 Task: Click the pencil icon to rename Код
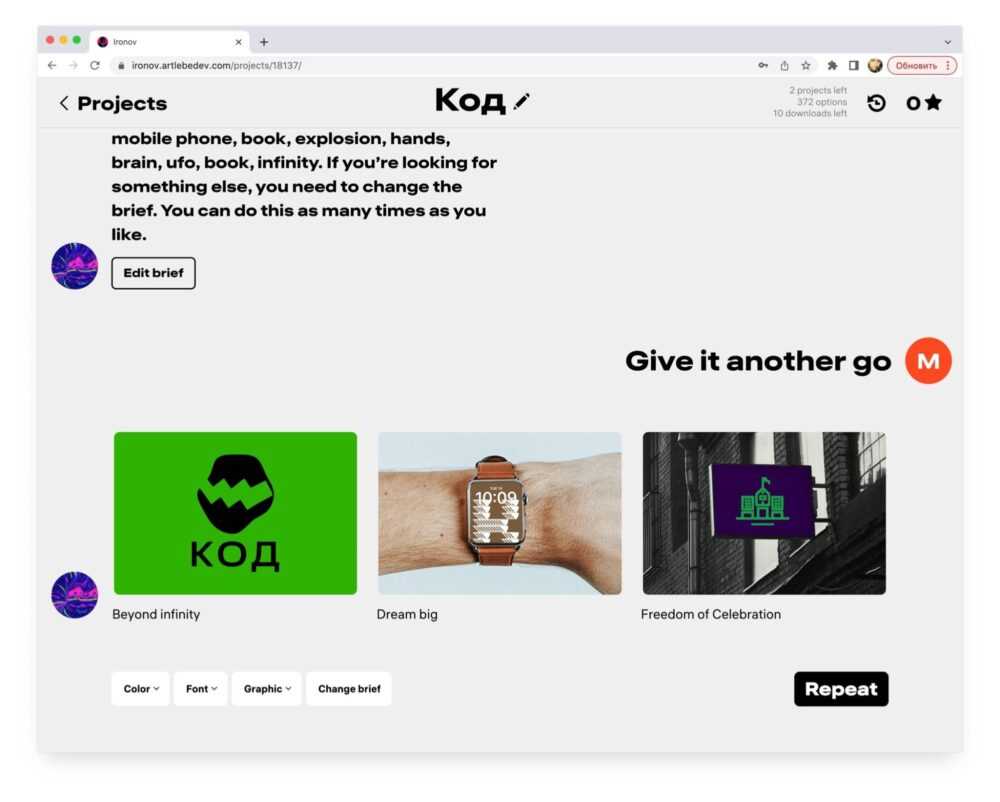point(521,101)
